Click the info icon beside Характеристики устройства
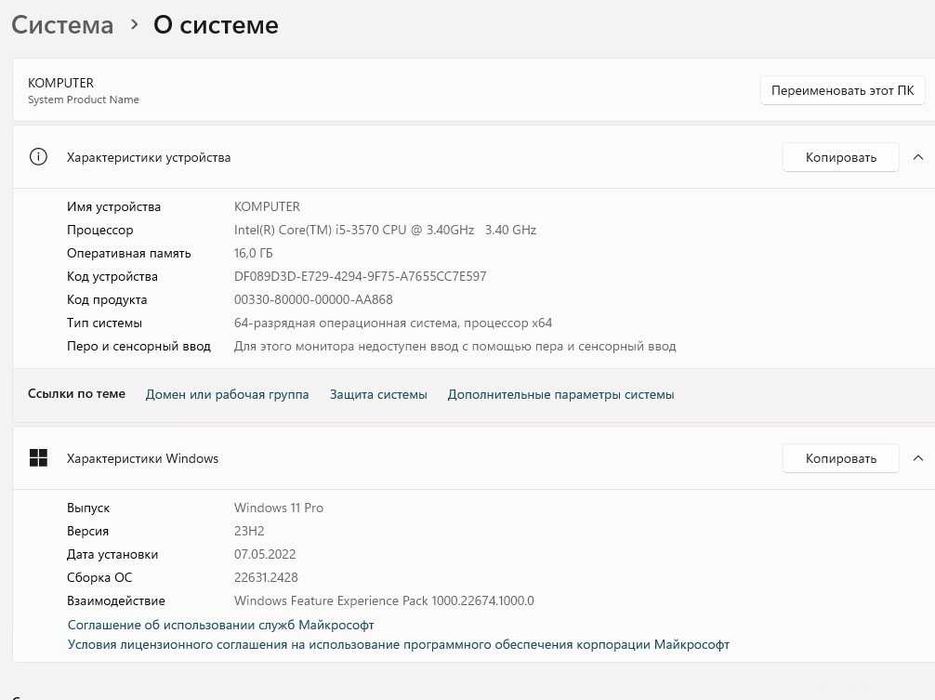The width and height of the screenshot is (935, 700). (38, 157)
